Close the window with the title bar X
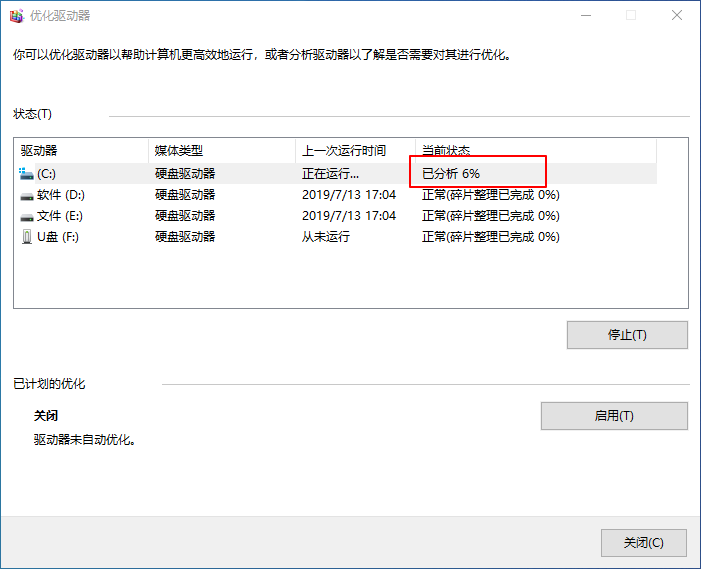 [x=676, y=16]
